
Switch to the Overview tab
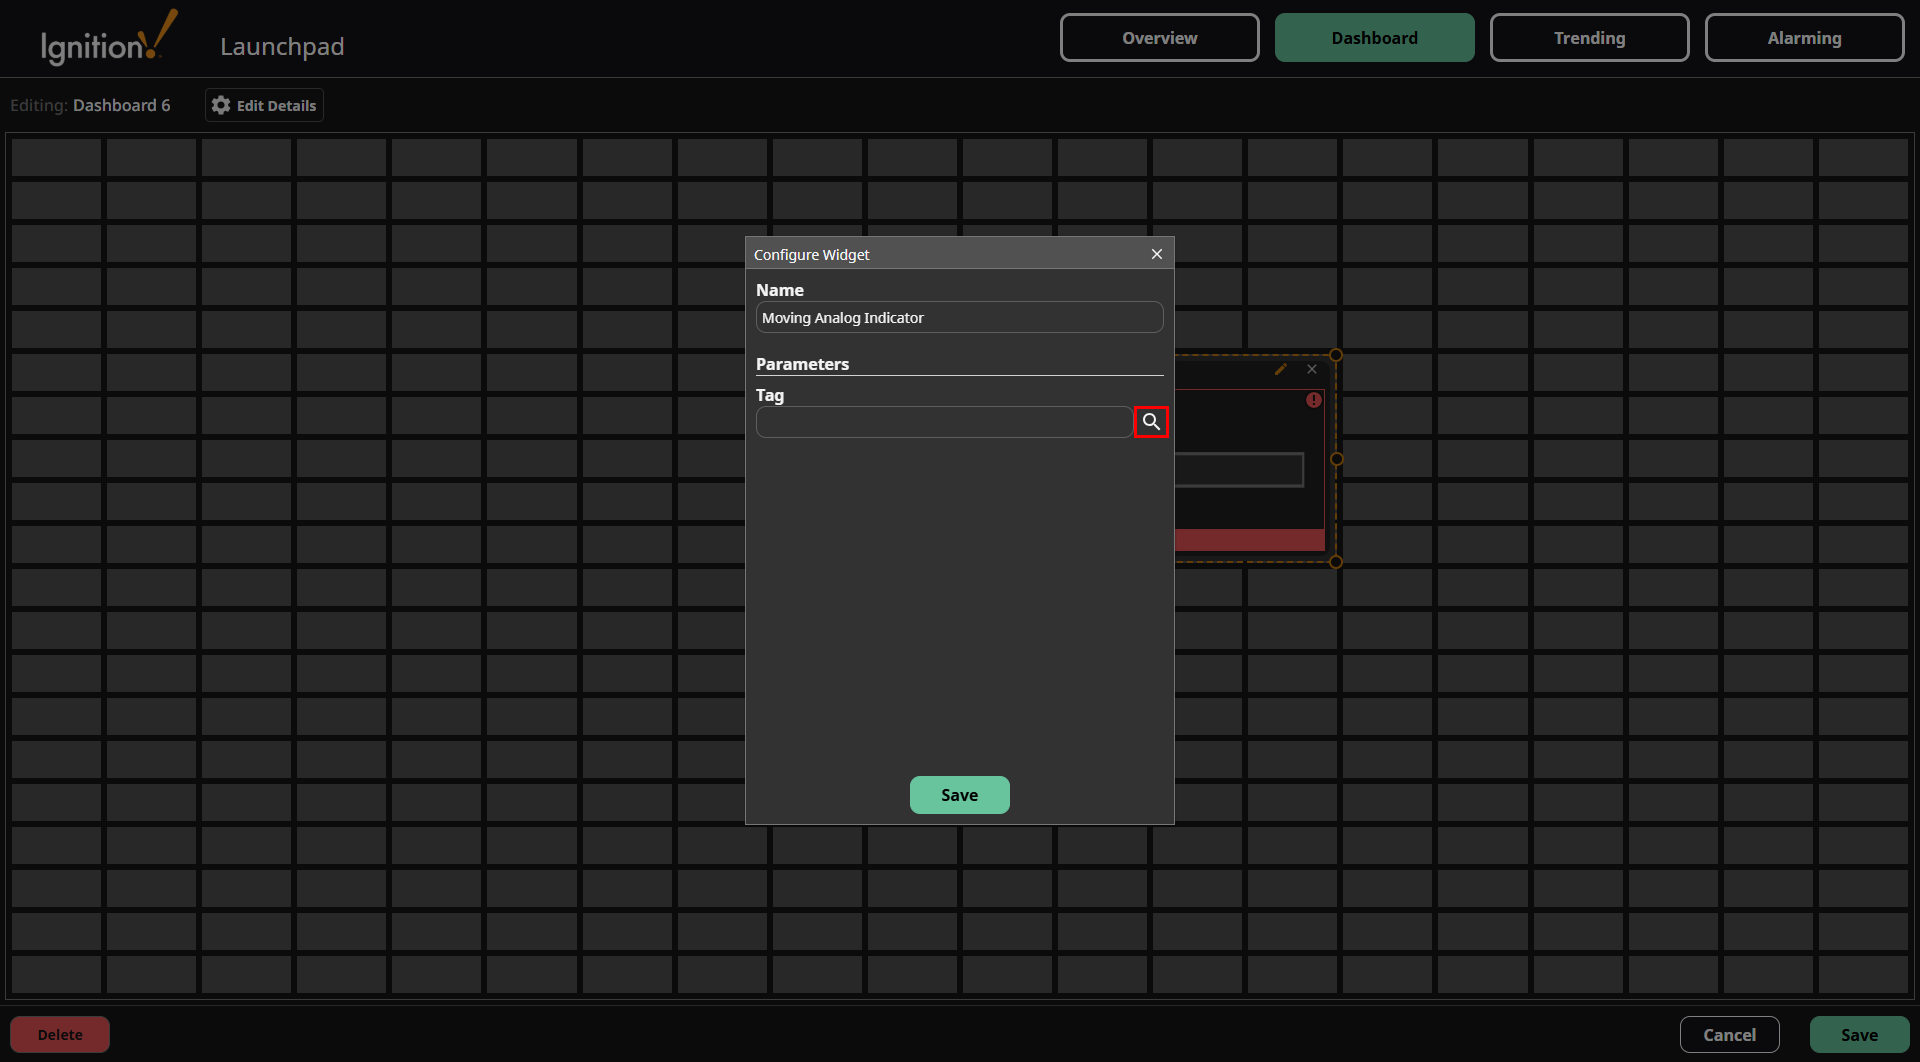[1158, 37]
